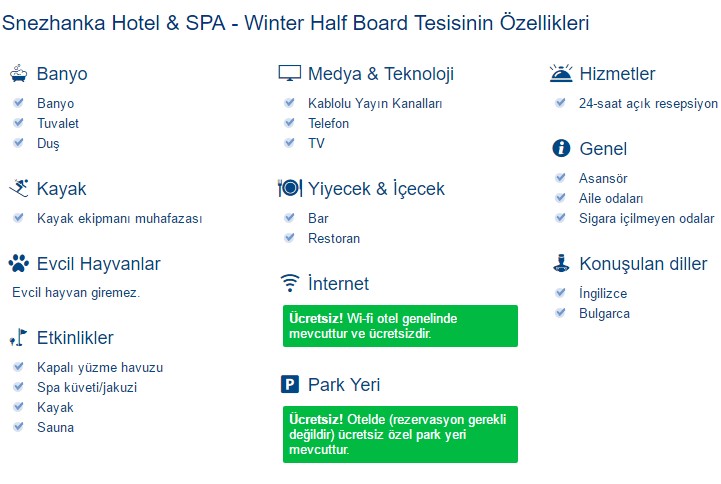This screenshot has height=484, width=721.
Task: Click the 24-saat açık resepsiyon text
Action: click(x=648, y=103)
